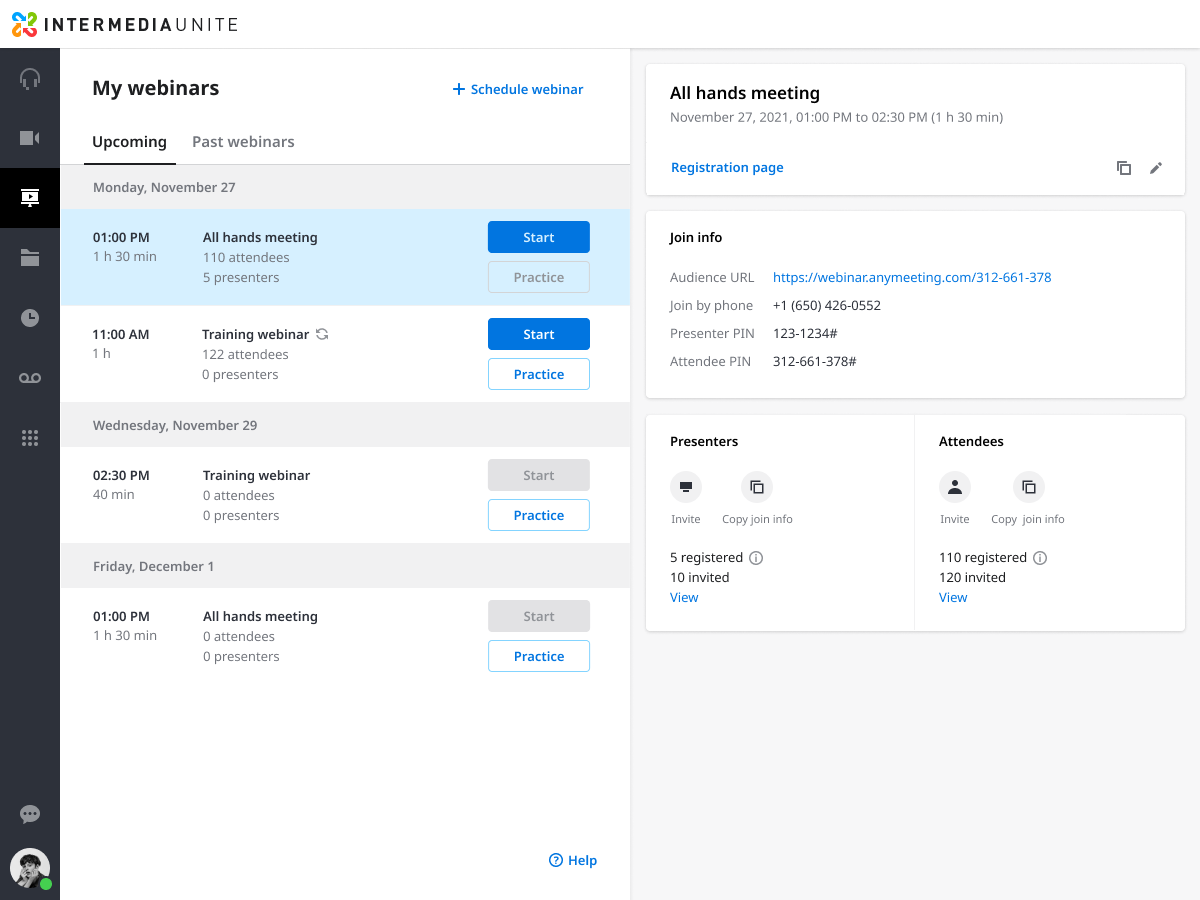Click the profile avatar at bottom left
Screen dimensions: 1200x900
pos(29,869)
